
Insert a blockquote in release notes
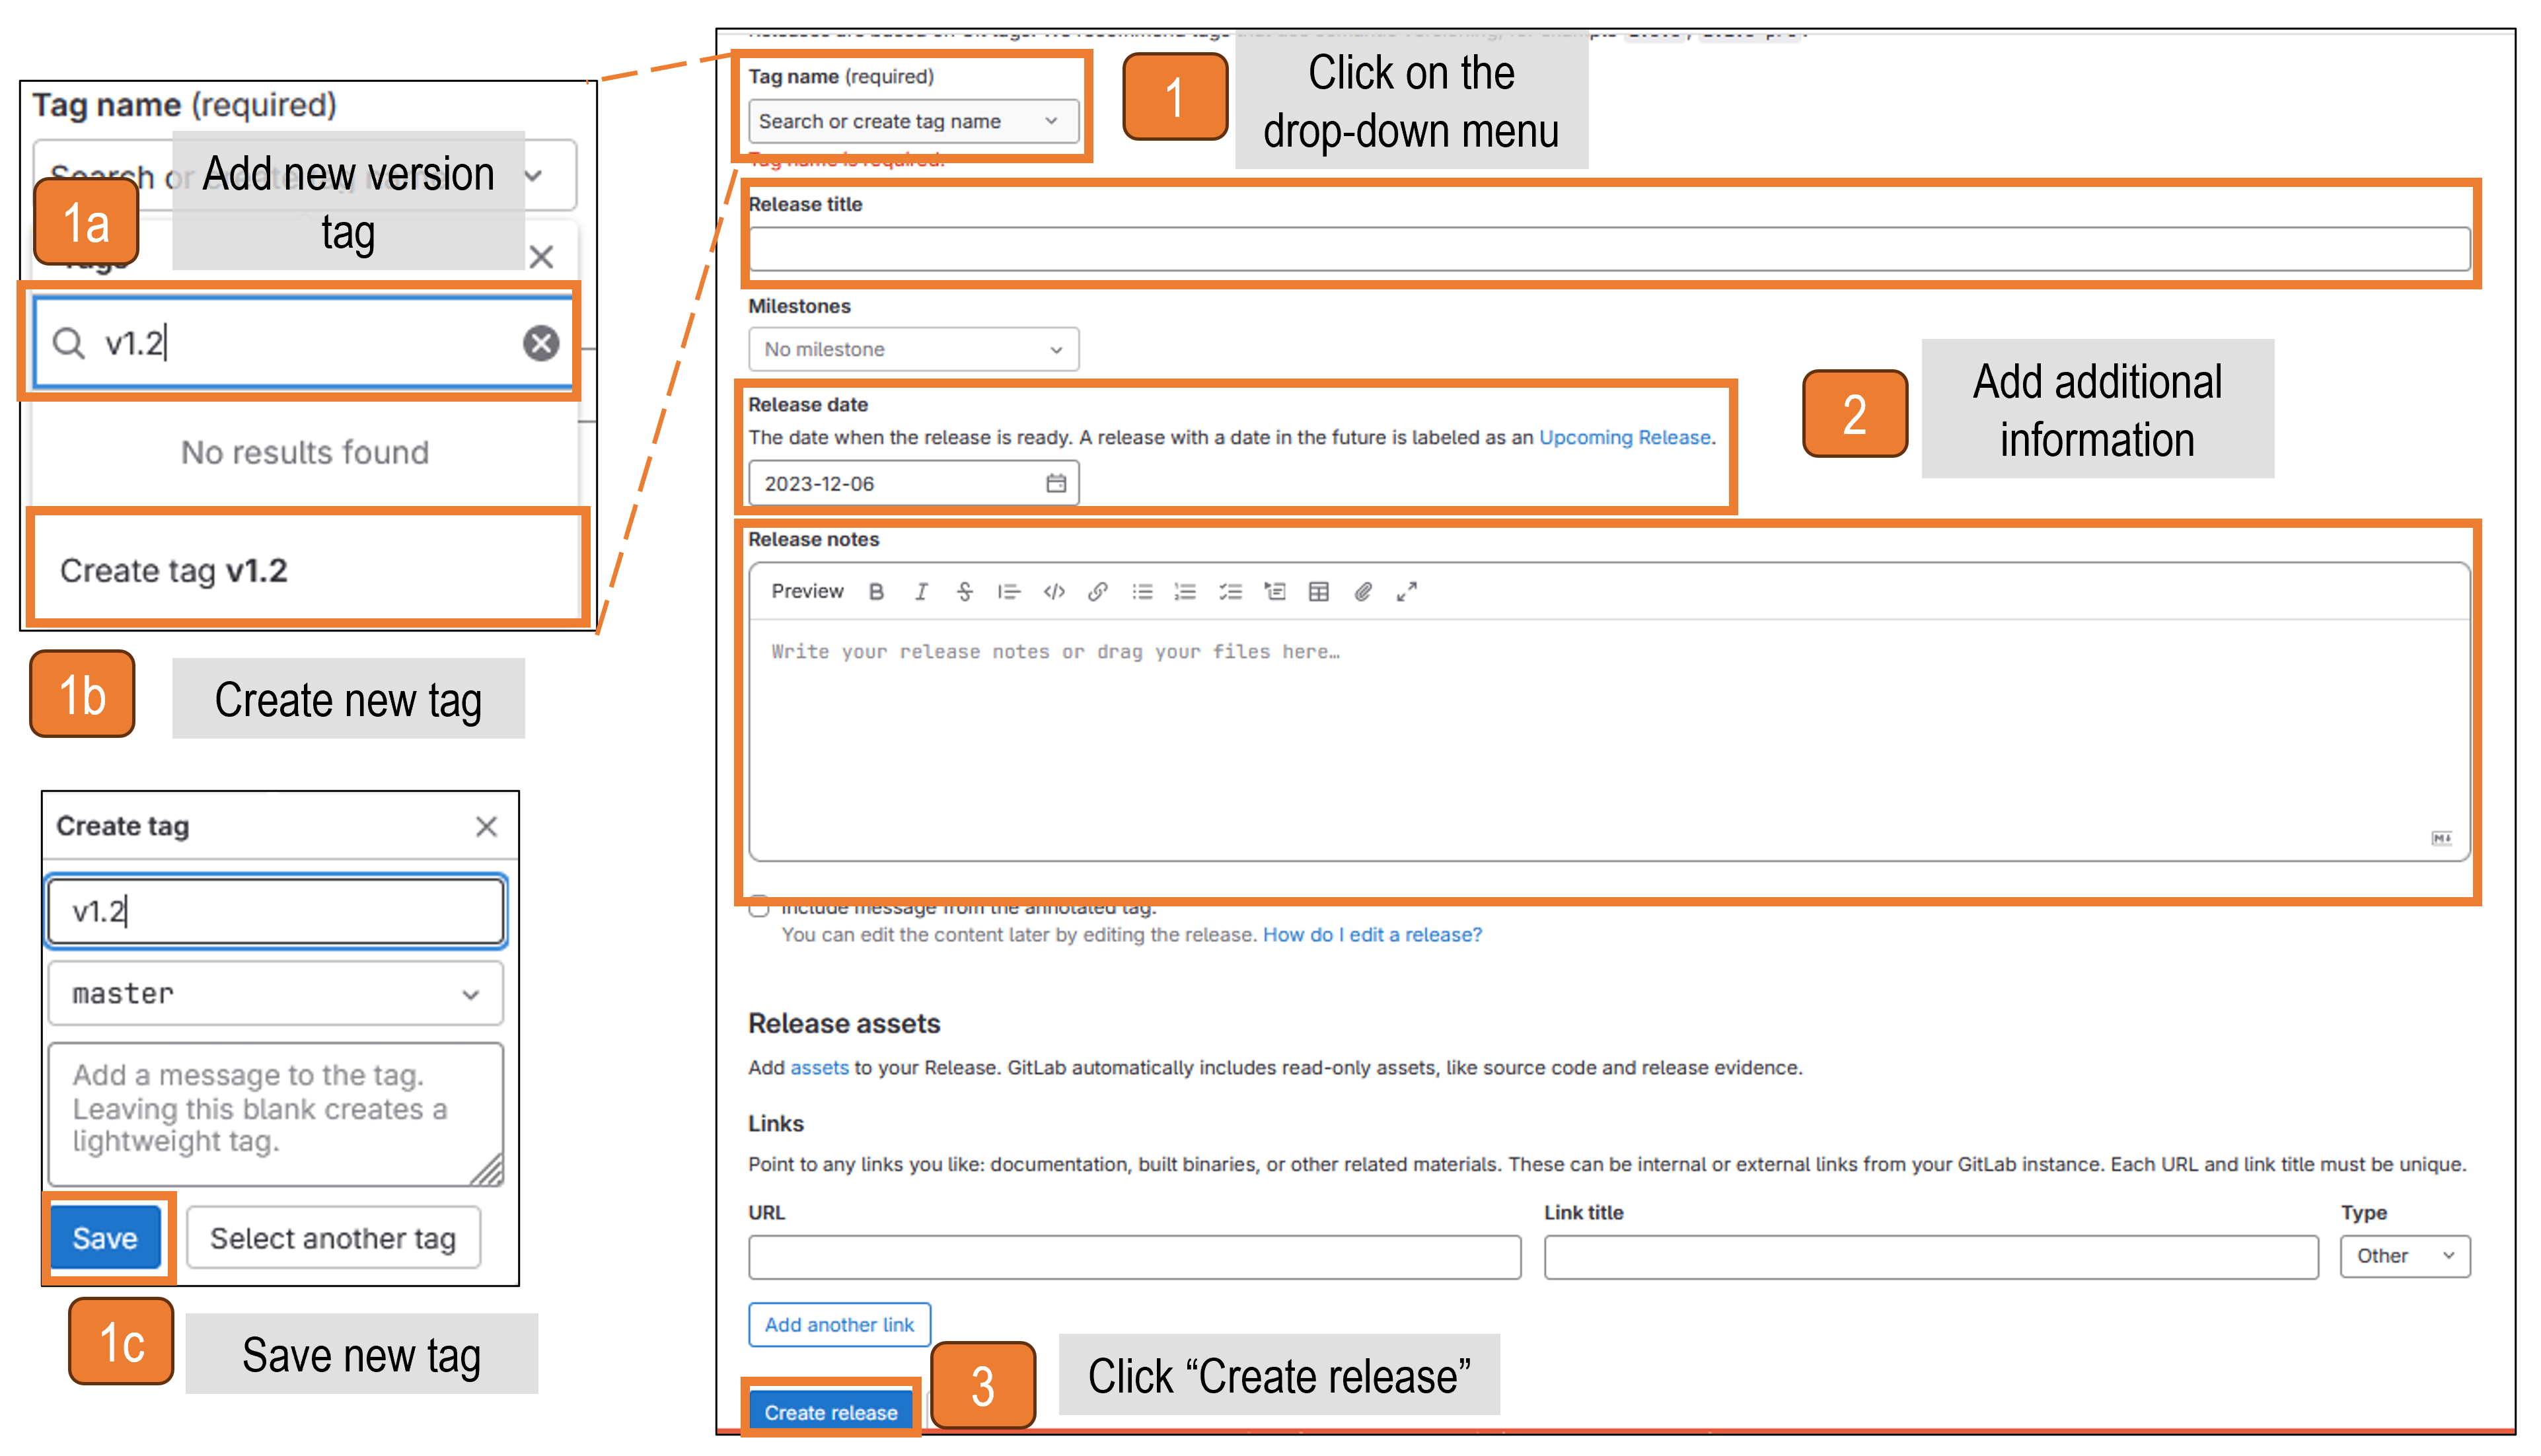coord(1009,592)
